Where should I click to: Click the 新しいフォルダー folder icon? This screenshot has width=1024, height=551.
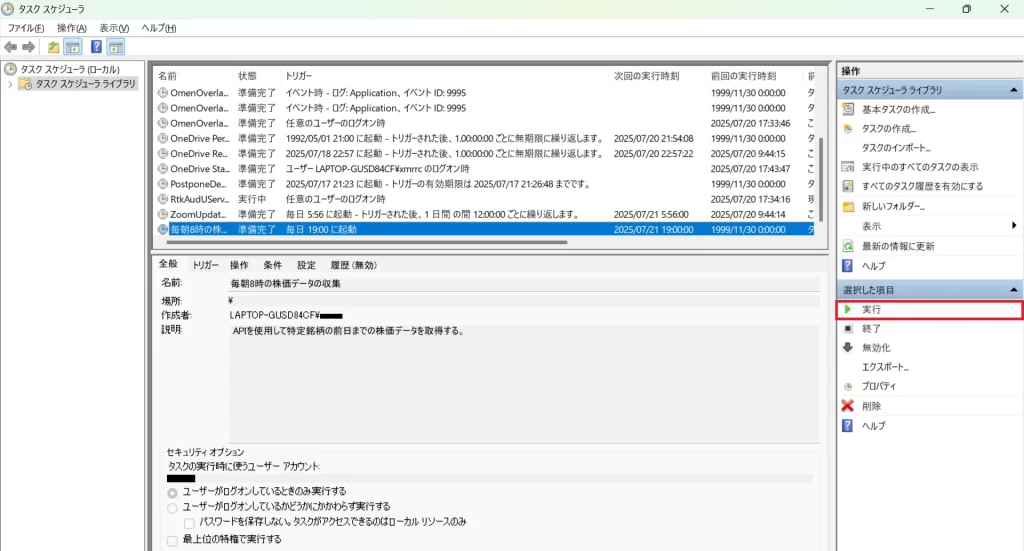tap(848, 206)
